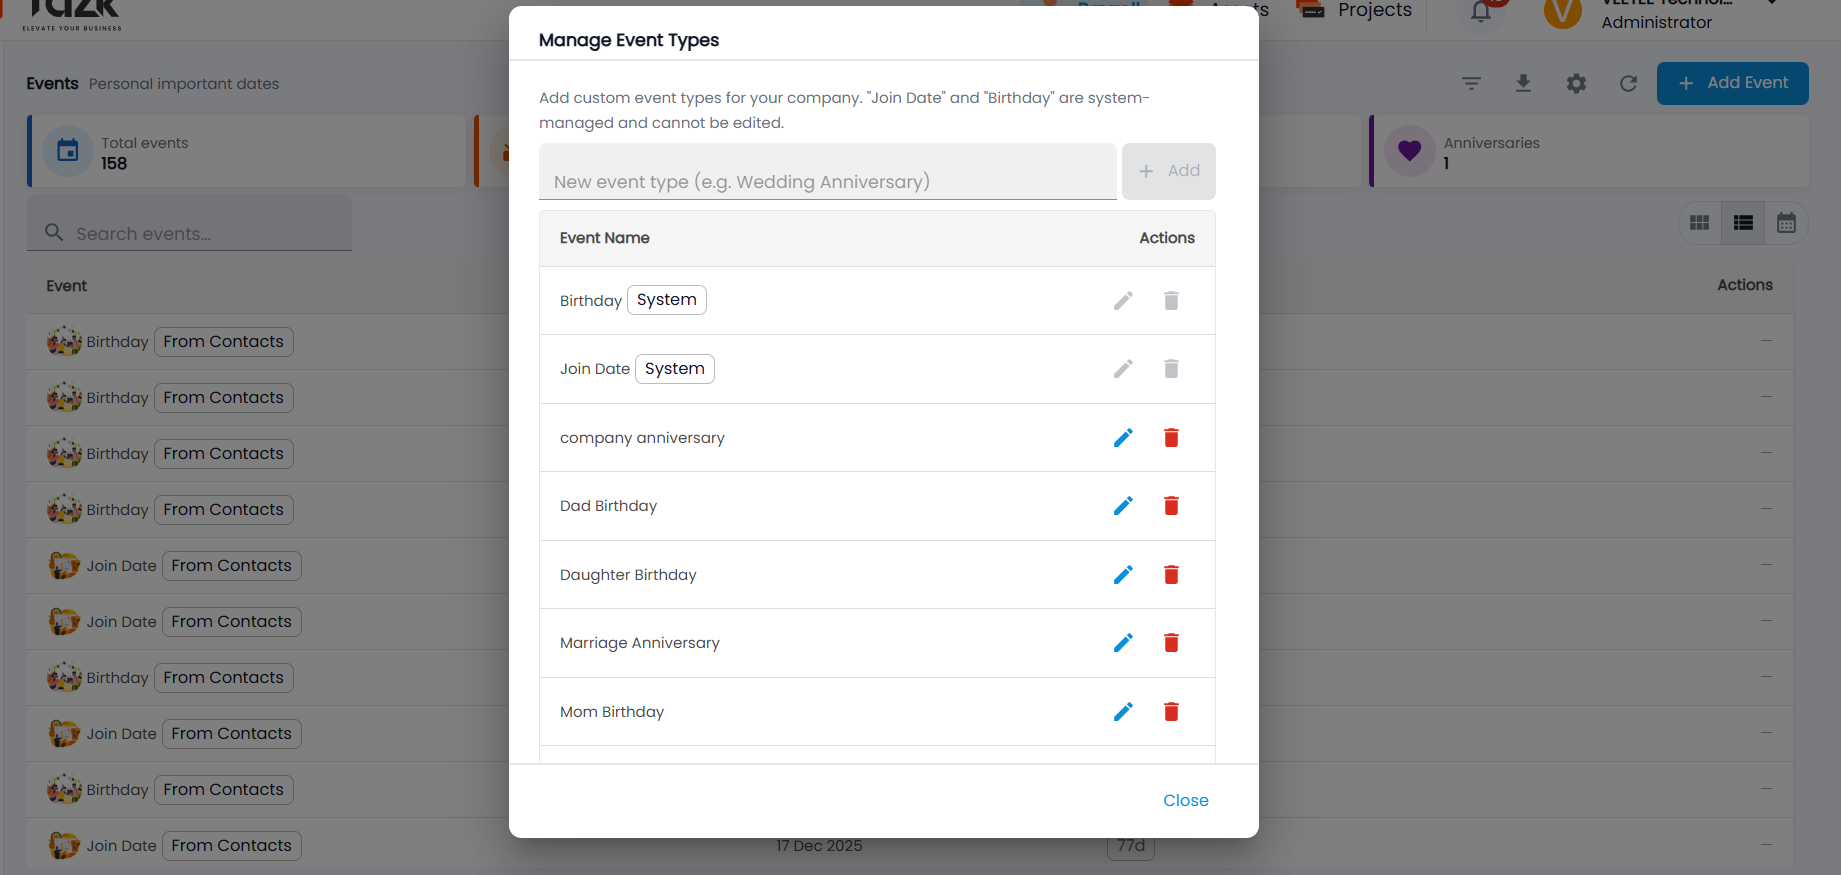Select the Marriage Anniversary row name
The height and width of the screenshot is (875, 1841).
[x=640, y=643]
